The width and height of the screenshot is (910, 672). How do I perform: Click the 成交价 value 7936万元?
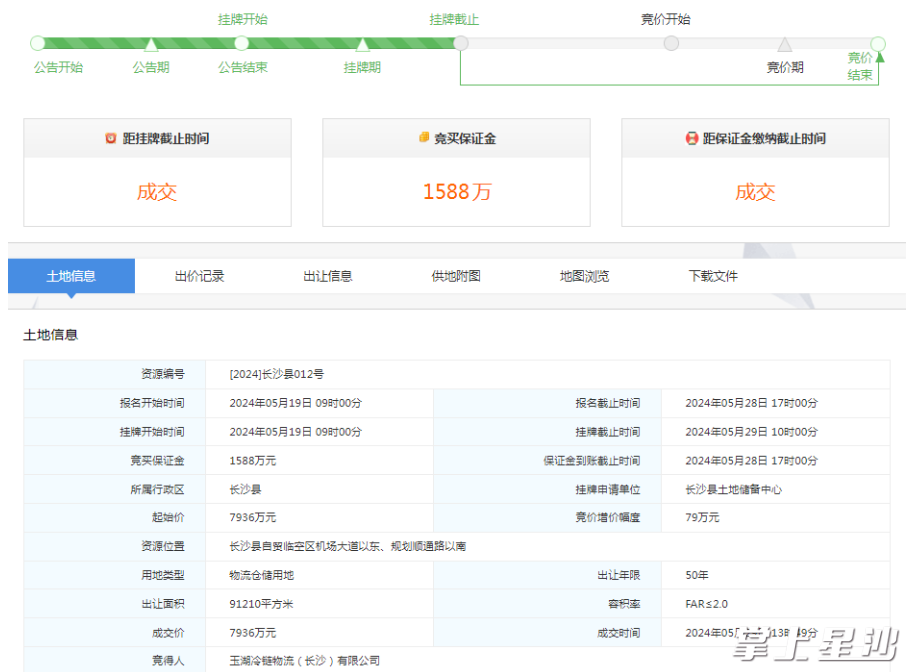click(x=252, y=633)
